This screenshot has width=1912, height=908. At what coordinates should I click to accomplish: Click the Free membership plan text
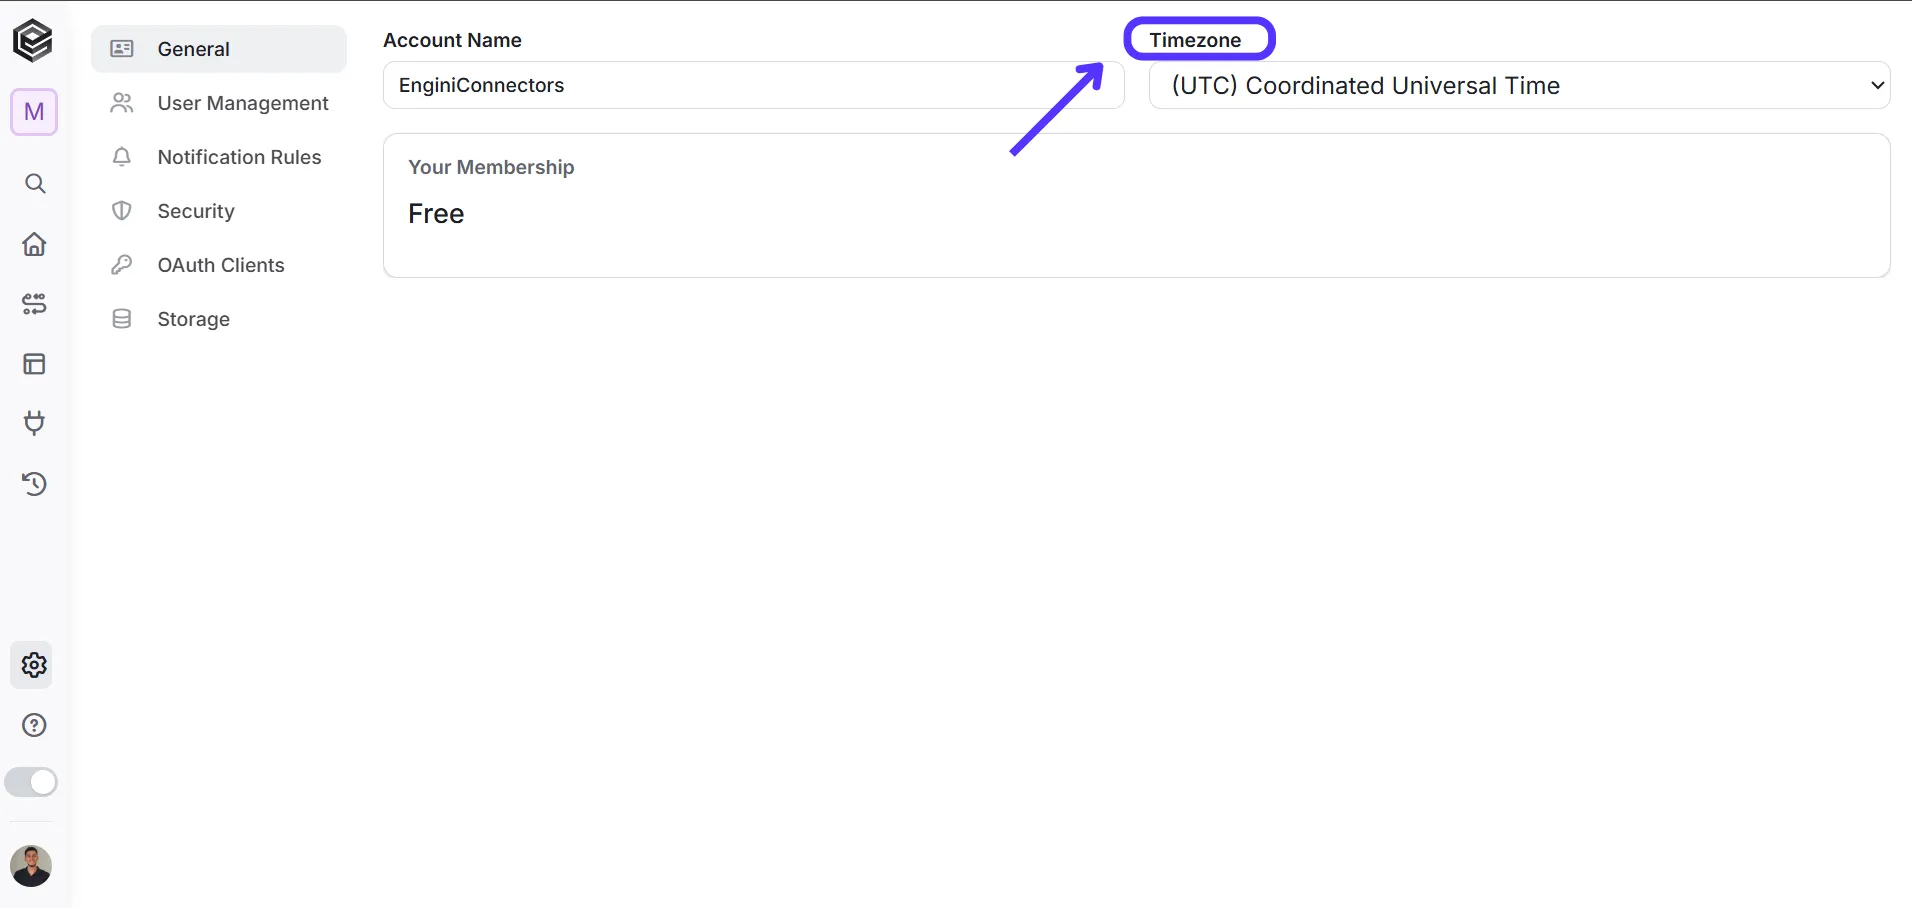[x=436, y=214]
